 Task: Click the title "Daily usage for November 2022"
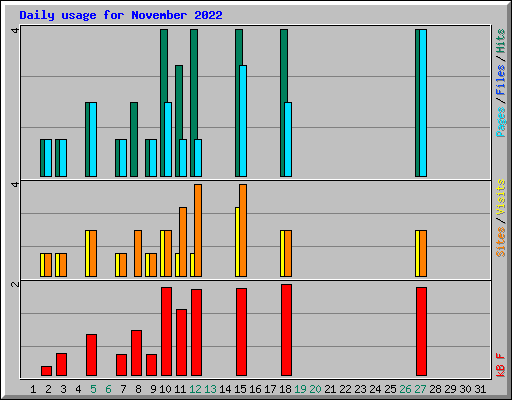point(121,15)
